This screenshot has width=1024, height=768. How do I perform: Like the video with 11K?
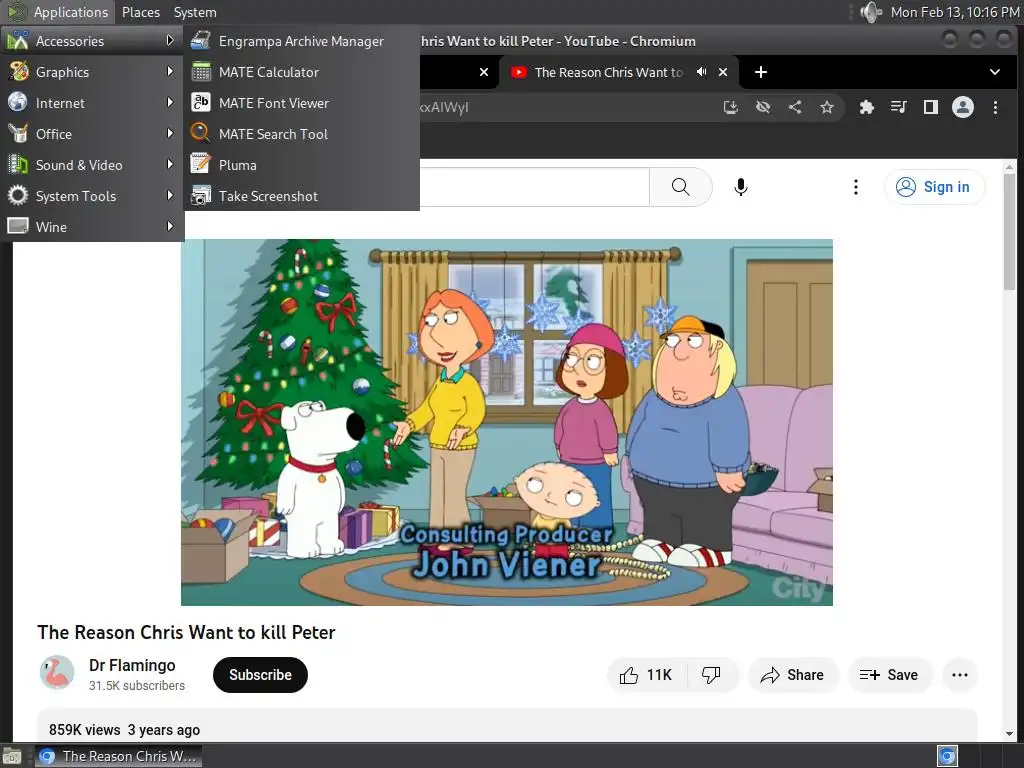click(x=647, y=675)
